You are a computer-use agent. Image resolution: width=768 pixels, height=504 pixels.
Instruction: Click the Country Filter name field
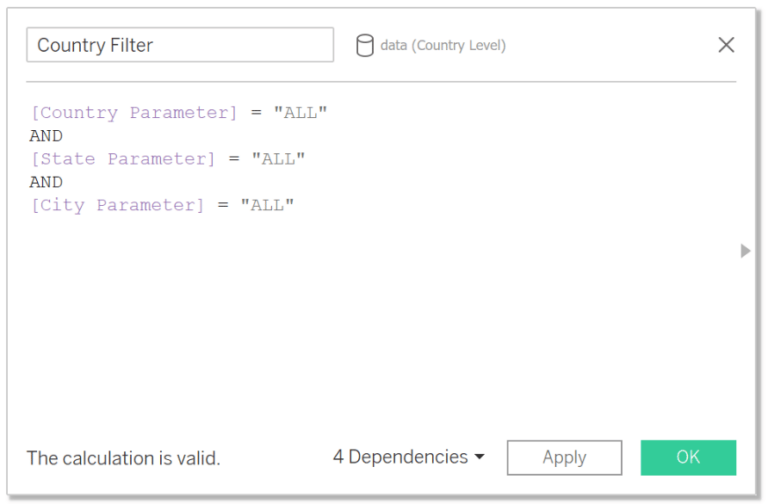click(180, 45)
